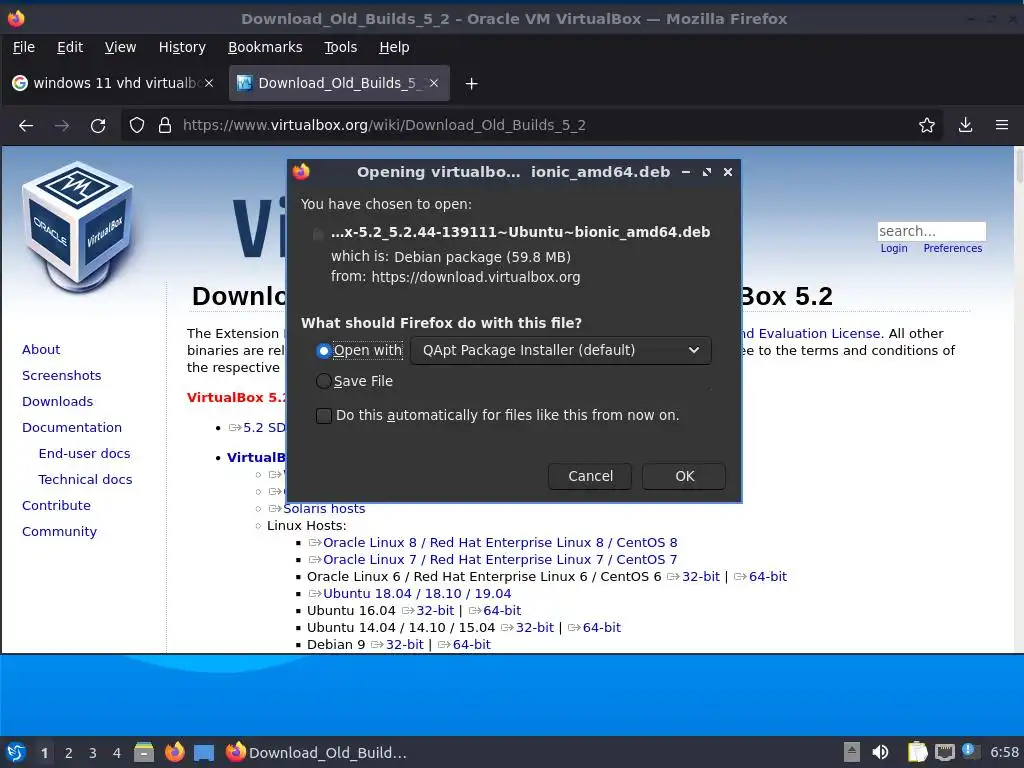1024x768 pixels.
Task: Open the History menu
Action: 182,47
